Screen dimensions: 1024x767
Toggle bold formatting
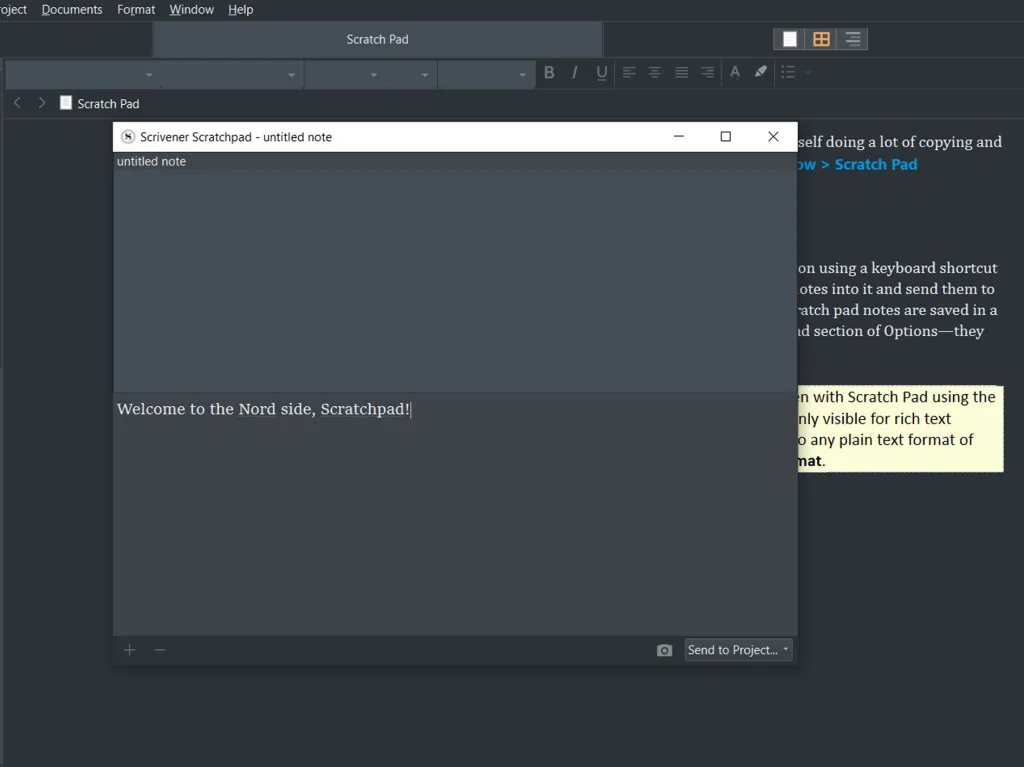tap(549, 72)
